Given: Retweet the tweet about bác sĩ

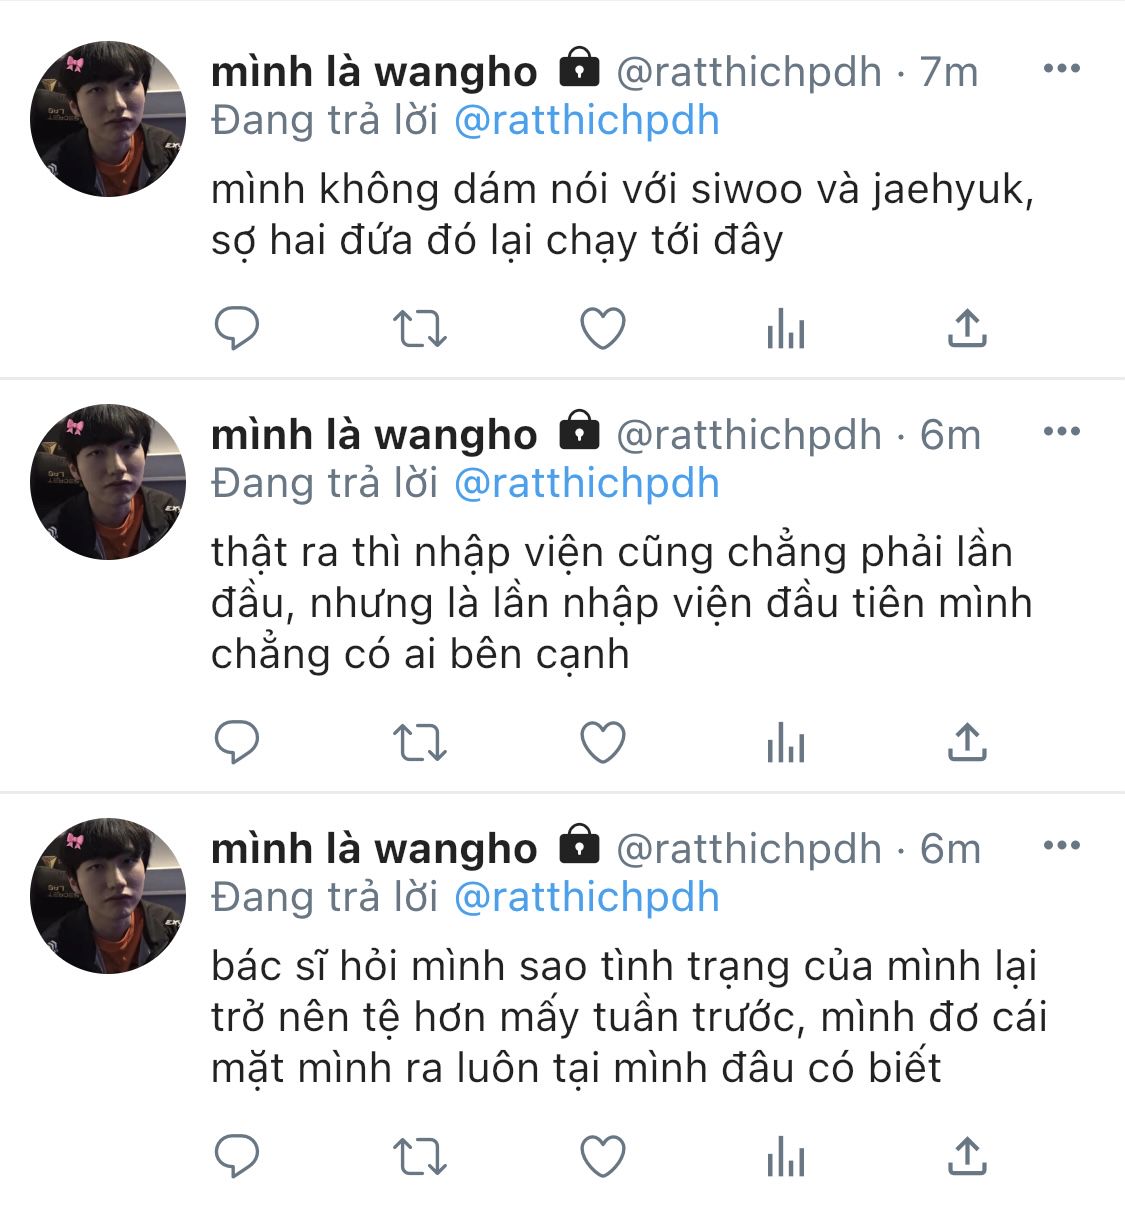Looking at the screenshot, I should click(x=419, y=1157).
